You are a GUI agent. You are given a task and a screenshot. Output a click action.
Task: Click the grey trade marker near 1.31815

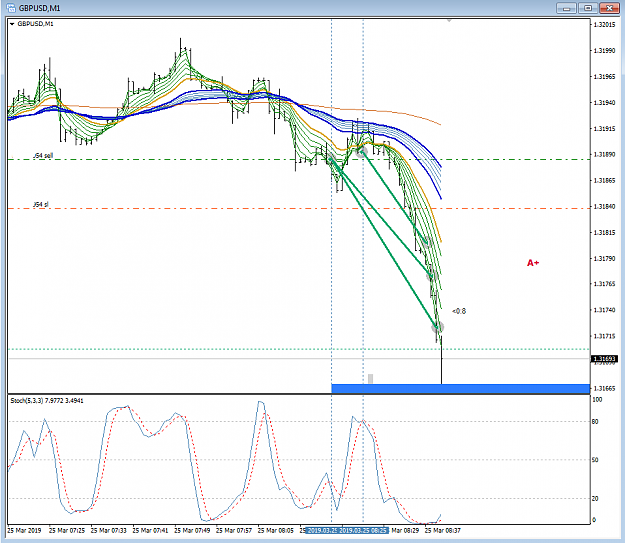click(x=426, y=242)
